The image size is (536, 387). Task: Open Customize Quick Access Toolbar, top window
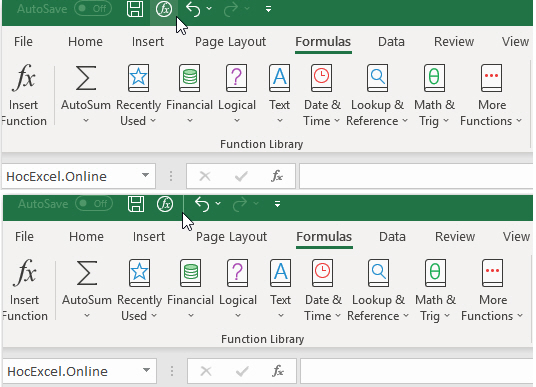point(268,9)
